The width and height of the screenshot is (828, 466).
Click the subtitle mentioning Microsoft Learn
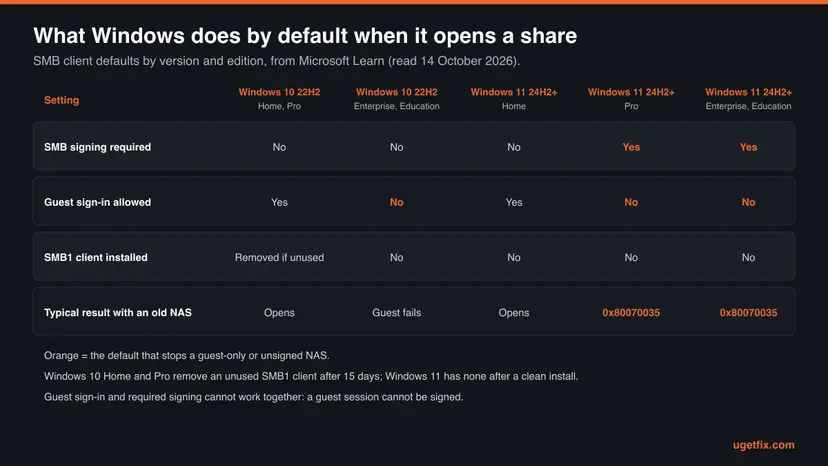pyautogui.click(x=276, y=61)
